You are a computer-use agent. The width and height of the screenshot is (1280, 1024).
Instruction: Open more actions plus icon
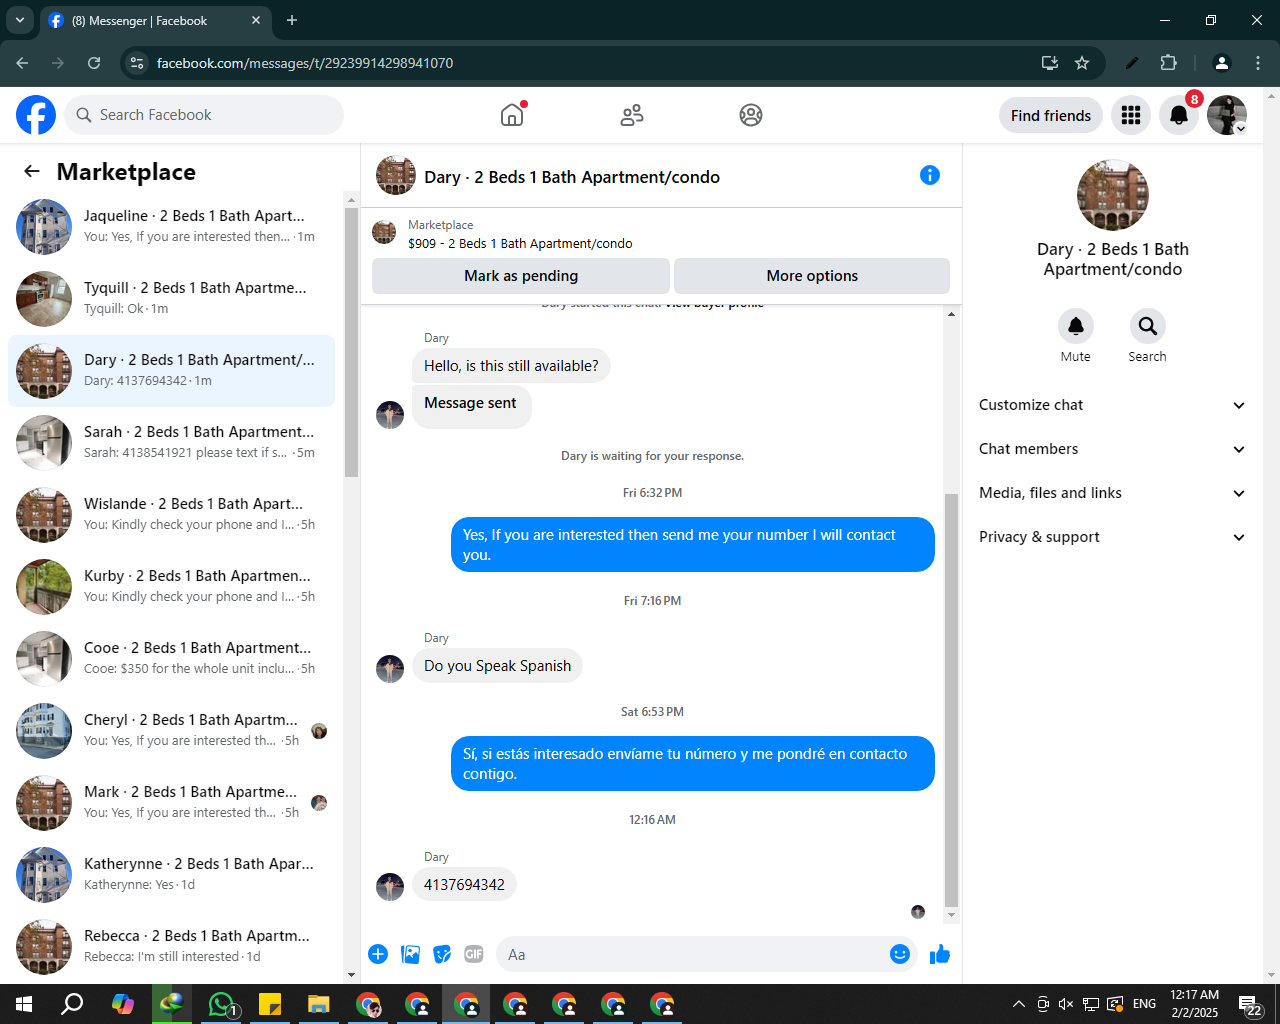(x=378, y=954)
